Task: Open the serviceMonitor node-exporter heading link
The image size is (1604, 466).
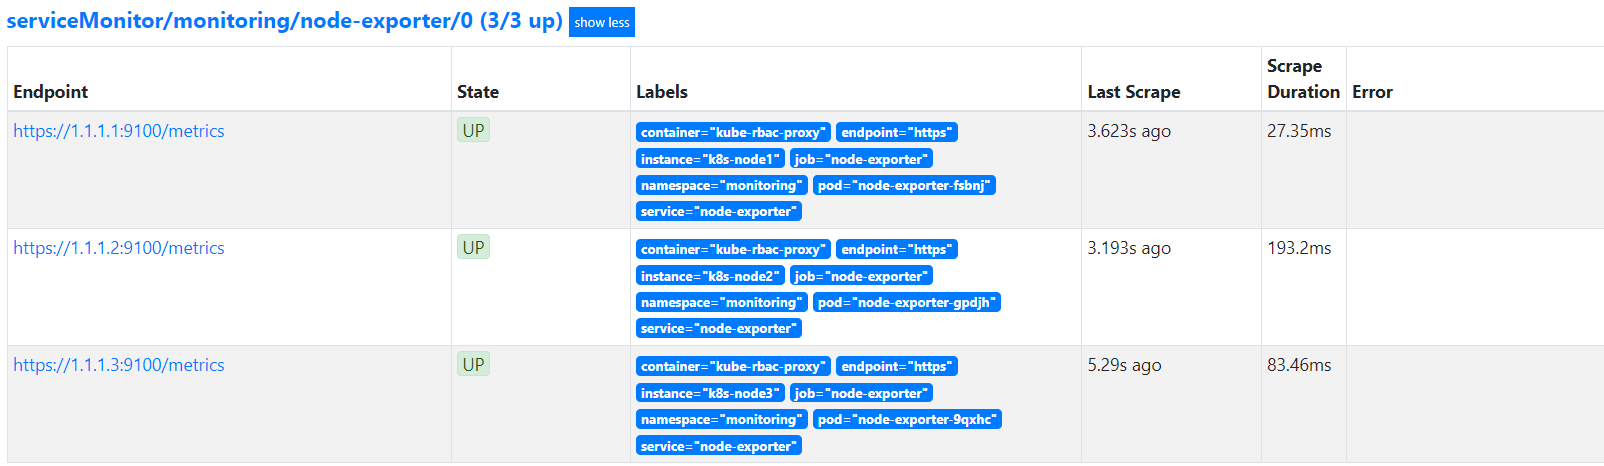Action: click(x=284, y=21)
